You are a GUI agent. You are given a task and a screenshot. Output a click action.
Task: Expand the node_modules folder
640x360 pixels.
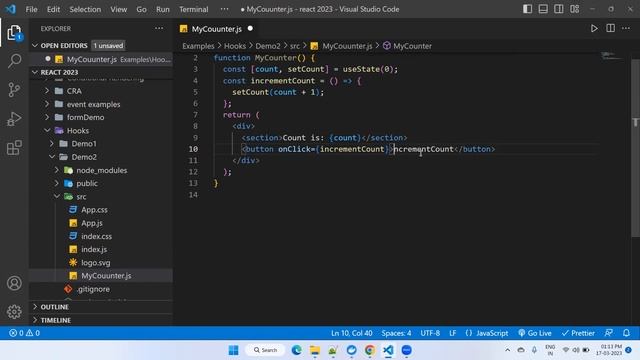point(101,170)
